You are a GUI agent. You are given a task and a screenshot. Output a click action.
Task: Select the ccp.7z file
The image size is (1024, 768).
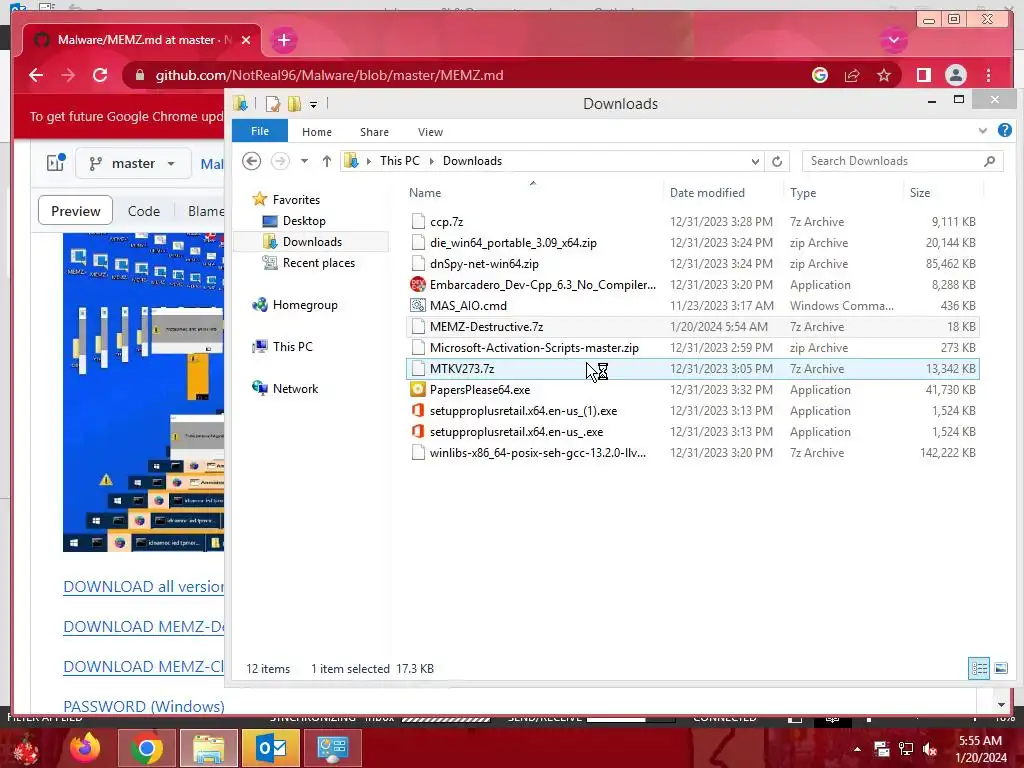coord(692,222)
